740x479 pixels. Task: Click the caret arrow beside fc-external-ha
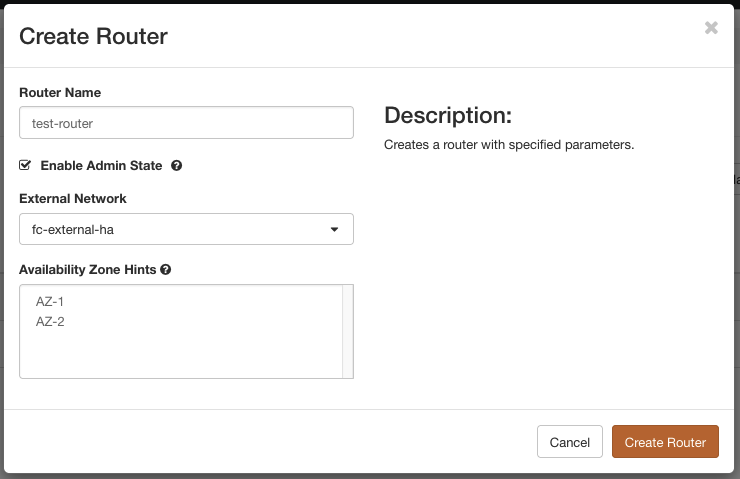(x=335, y=230)
